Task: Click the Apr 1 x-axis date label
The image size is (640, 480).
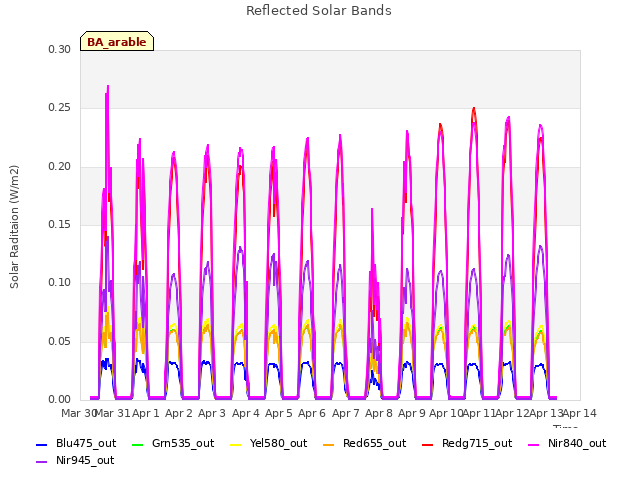Action: 146,413
